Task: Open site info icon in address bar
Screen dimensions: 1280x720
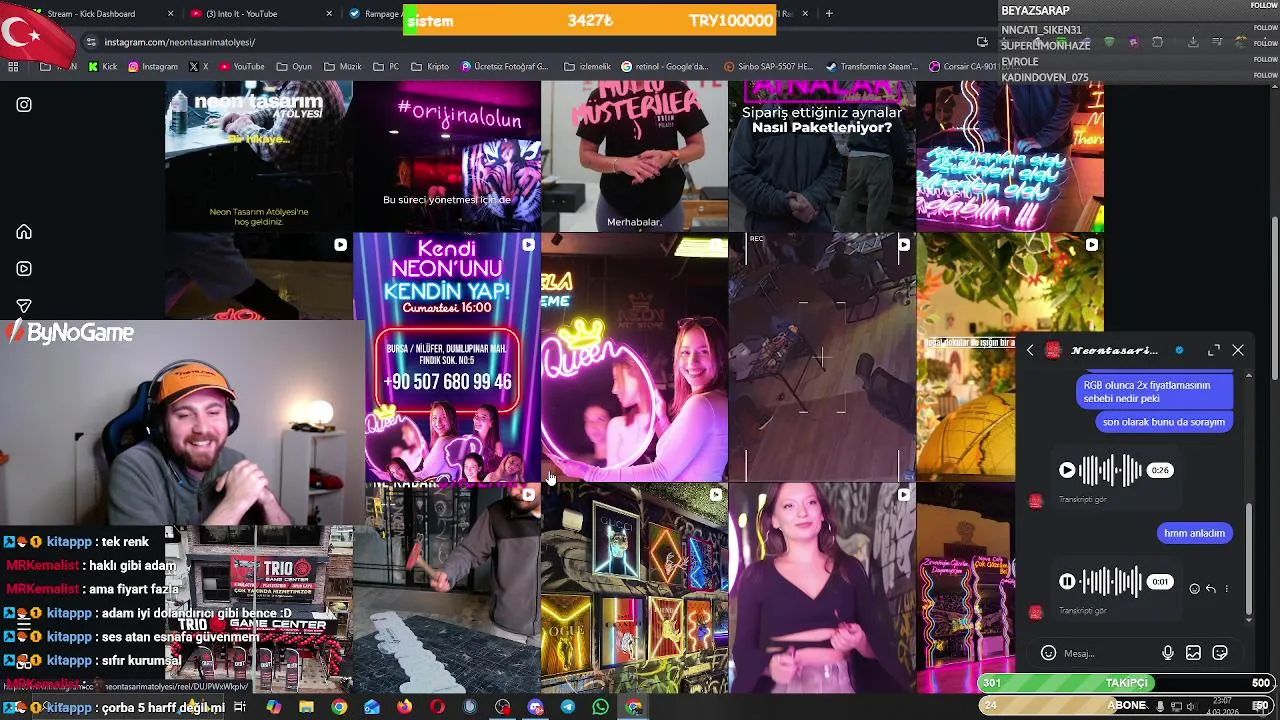Action: click(91, 42)
